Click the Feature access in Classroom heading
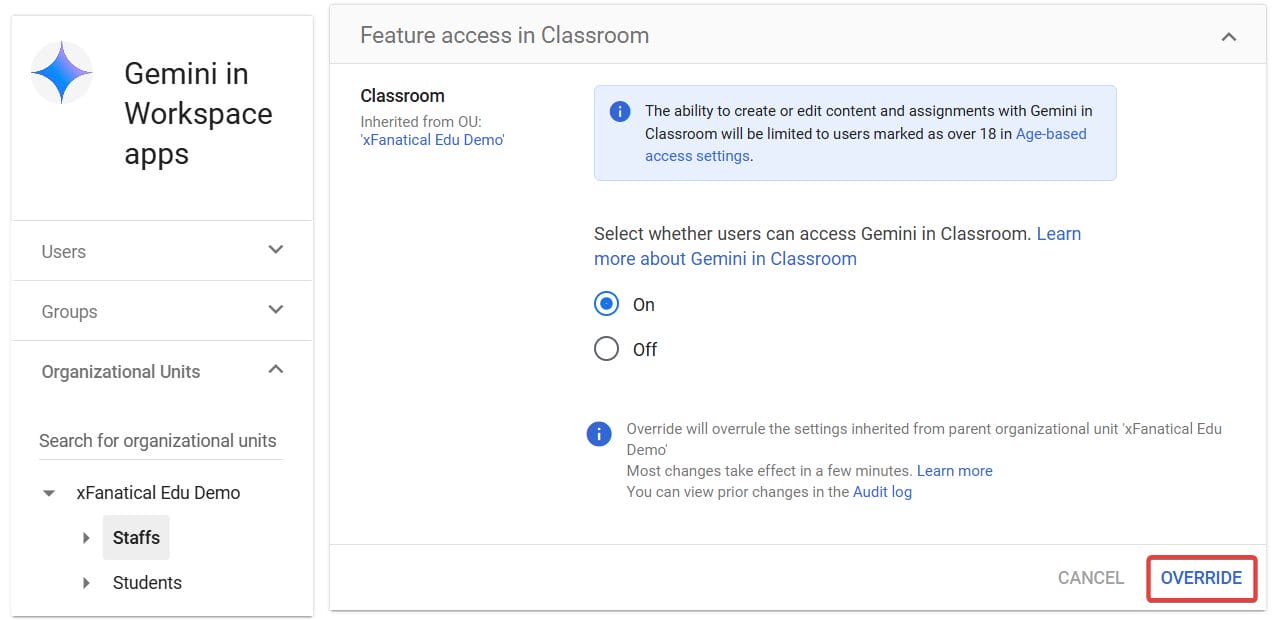Viewport: 1277px width, 620px height. click(x=505, y=35)
